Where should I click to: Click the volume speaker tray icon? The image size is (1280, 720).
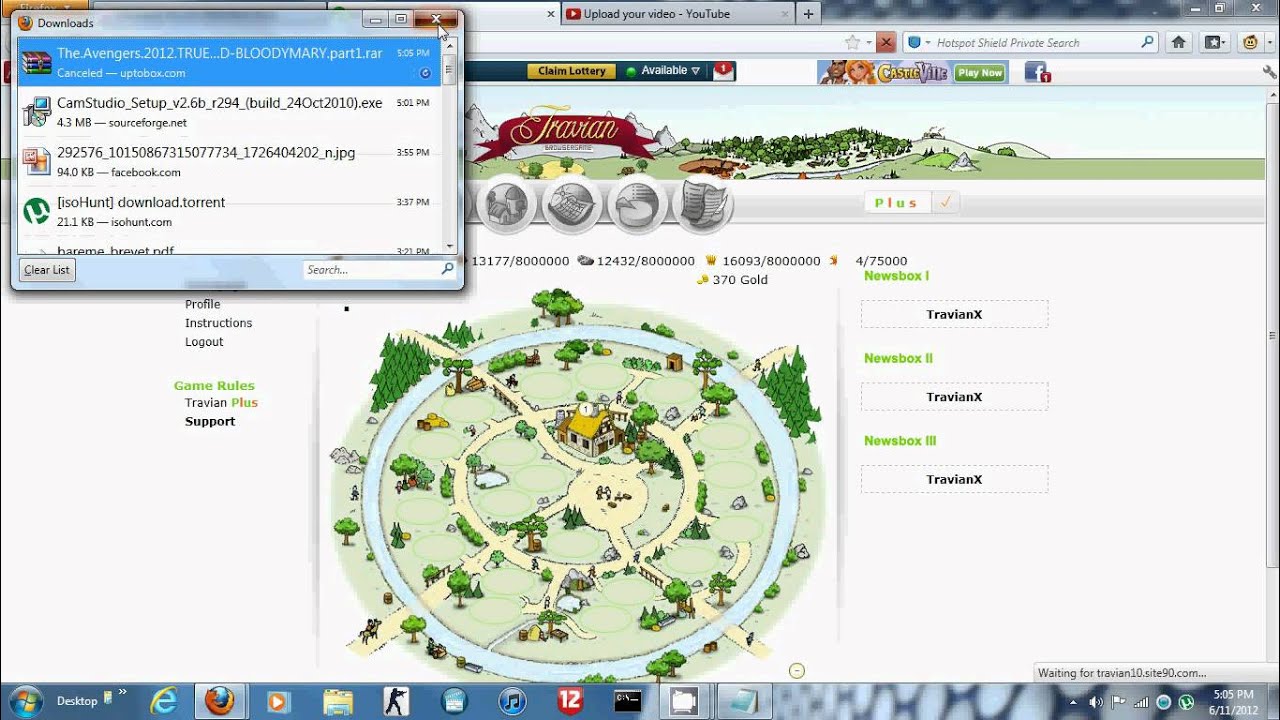[x=1097, y=701]
